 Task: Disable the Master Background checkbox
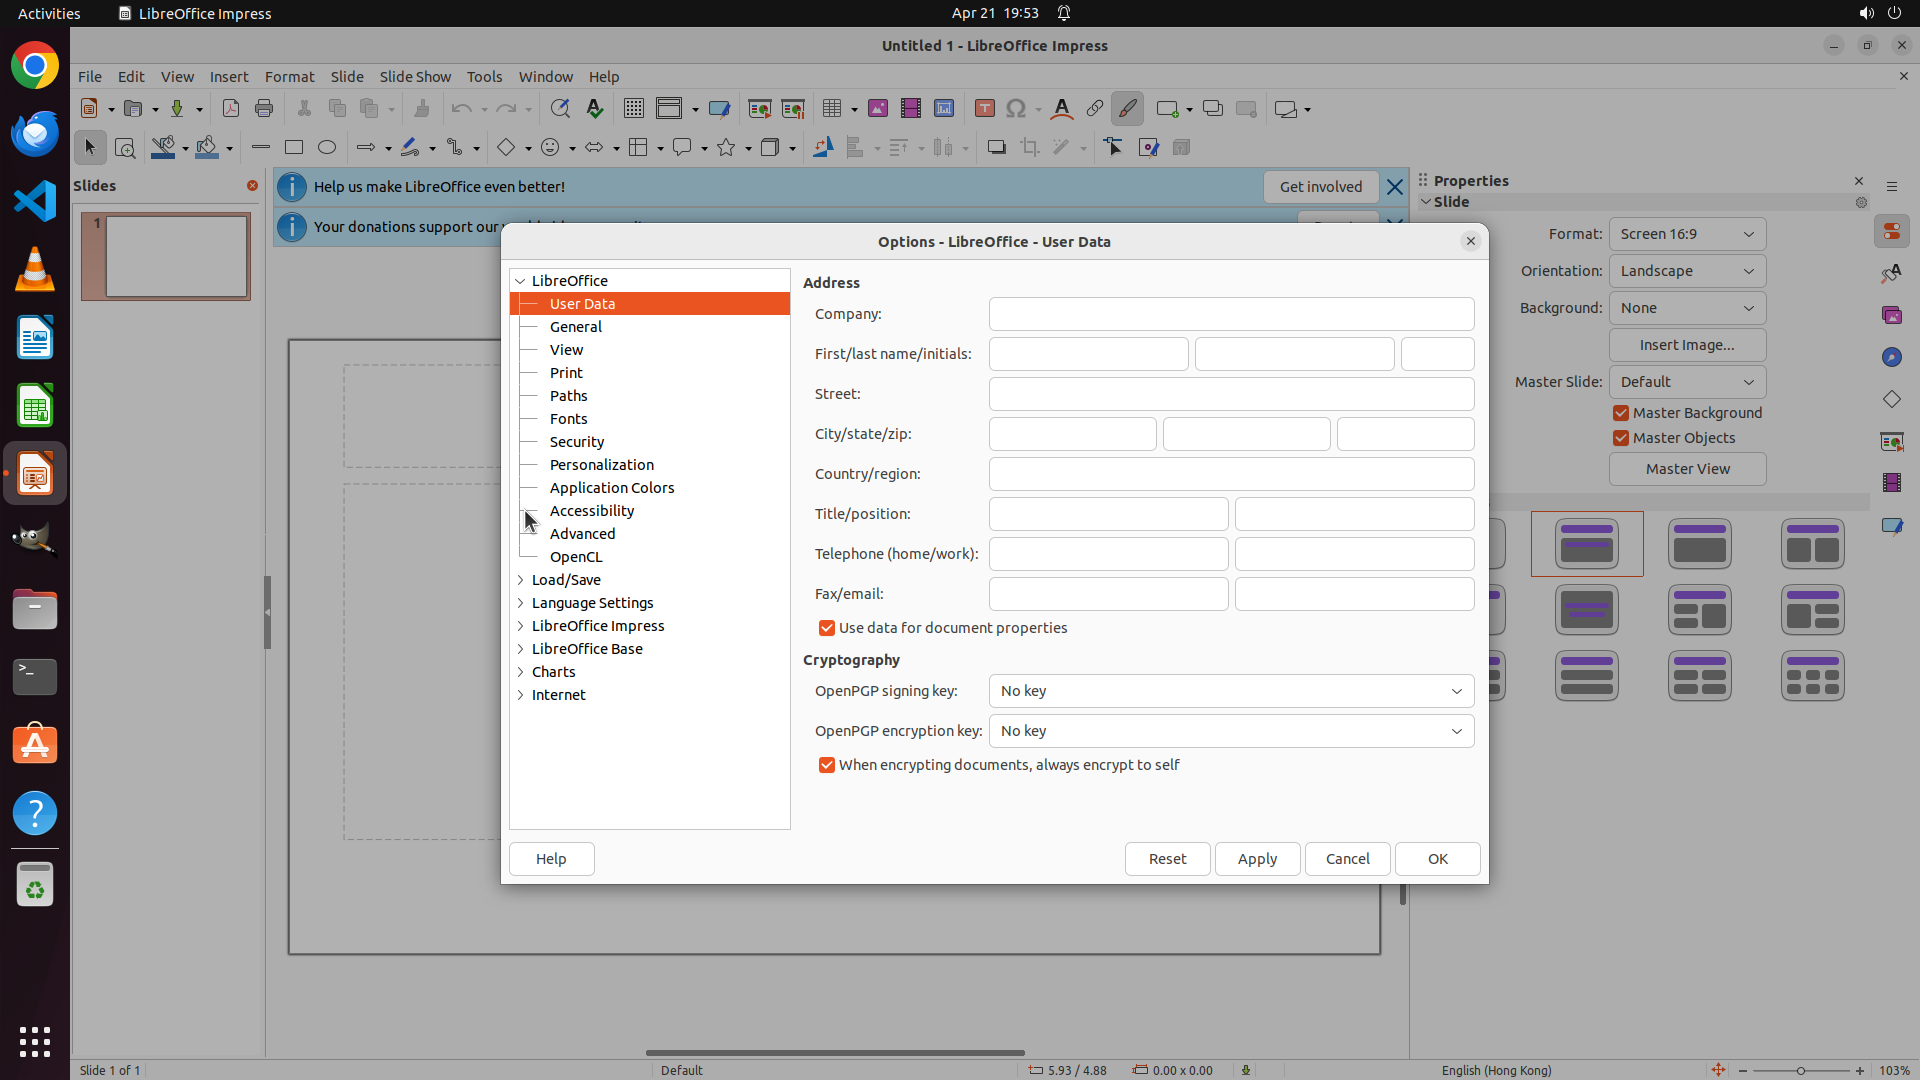point(1621,413)
